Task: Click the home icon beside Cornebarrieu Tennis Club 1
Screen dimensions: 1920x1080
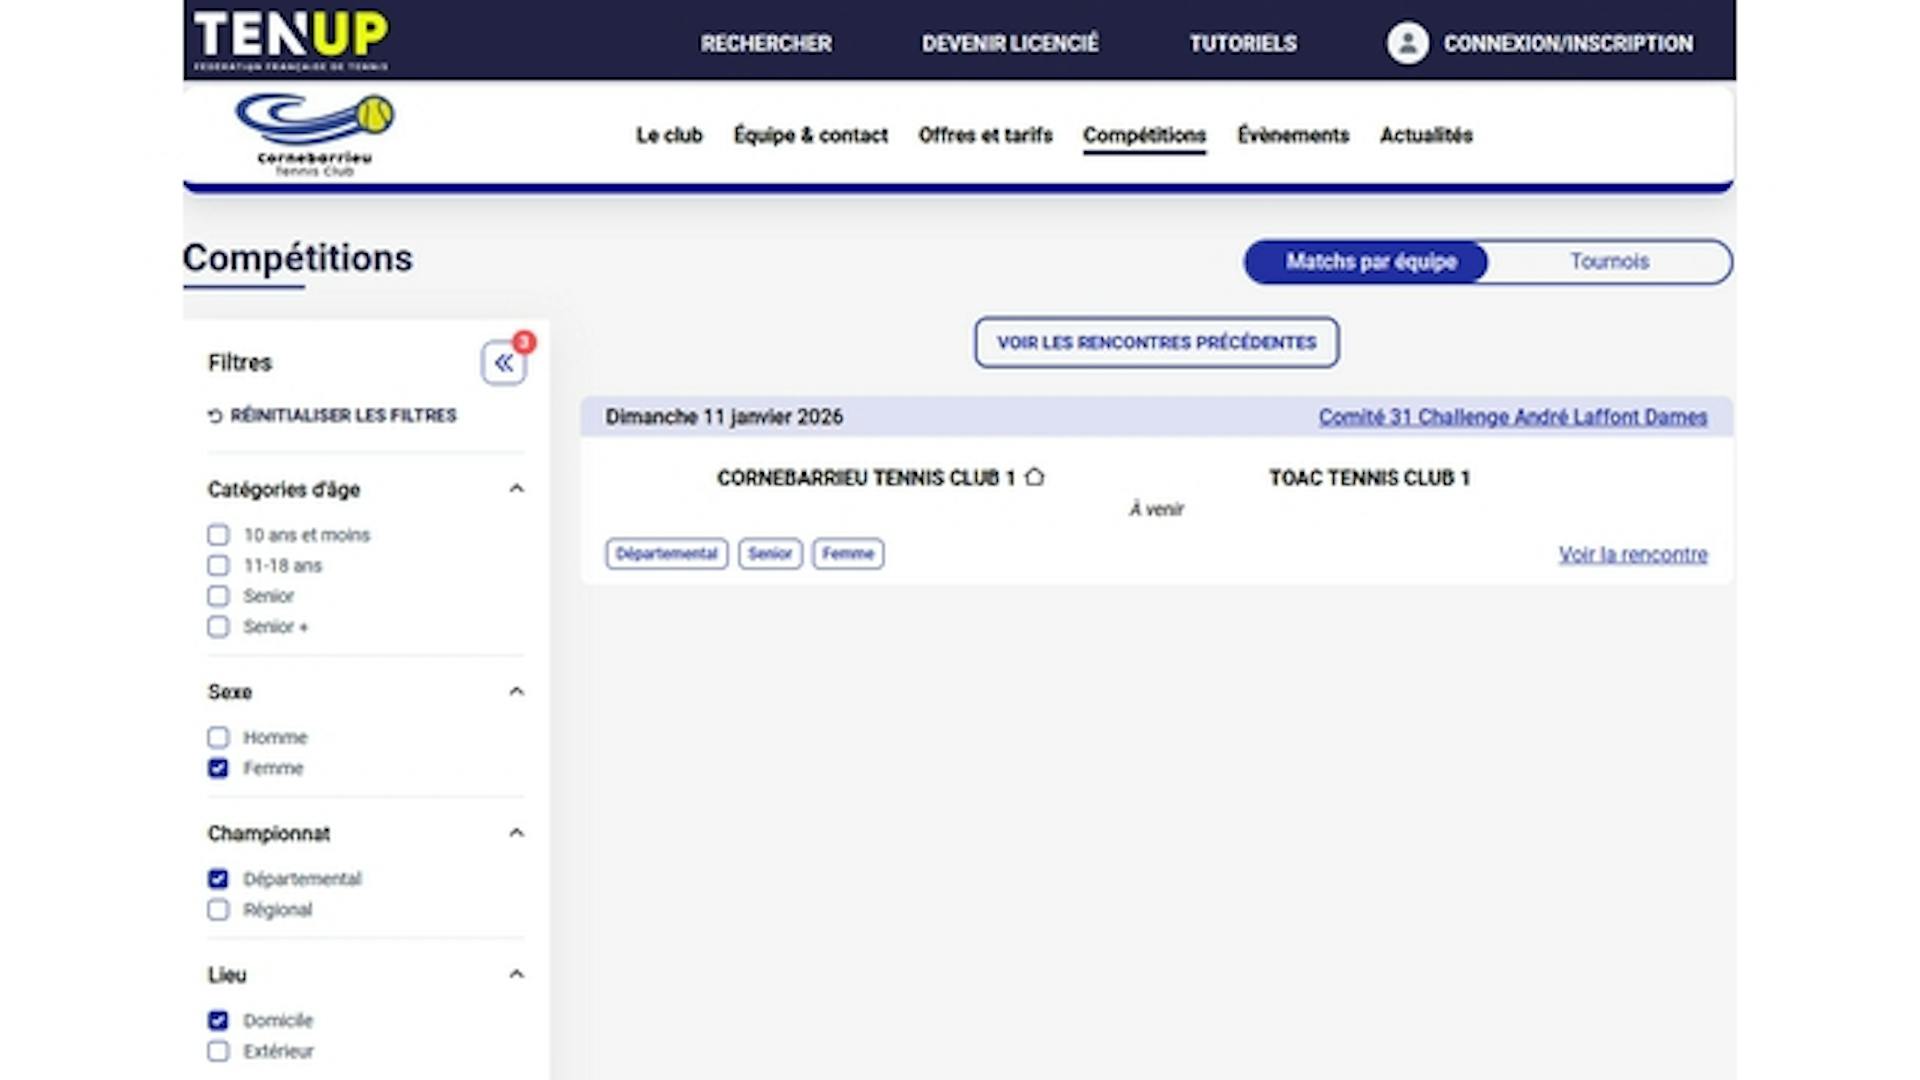Action: tap(1035, 477)
